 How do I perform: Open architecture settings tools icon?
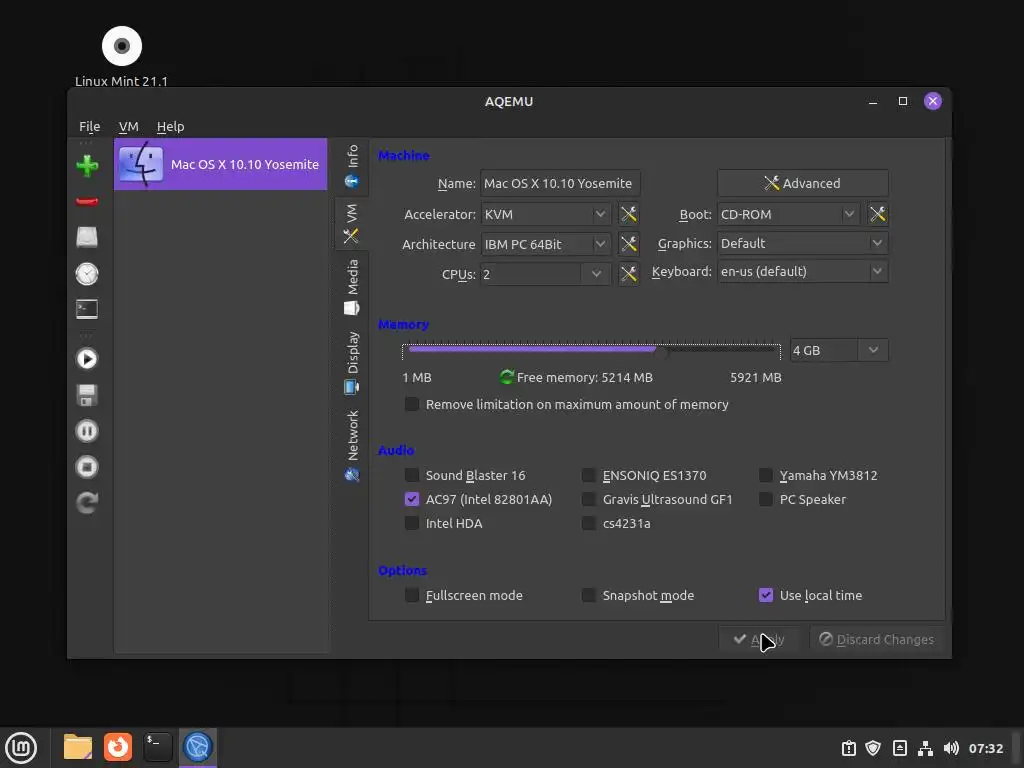pyautogui.click(x=628, y=244)
